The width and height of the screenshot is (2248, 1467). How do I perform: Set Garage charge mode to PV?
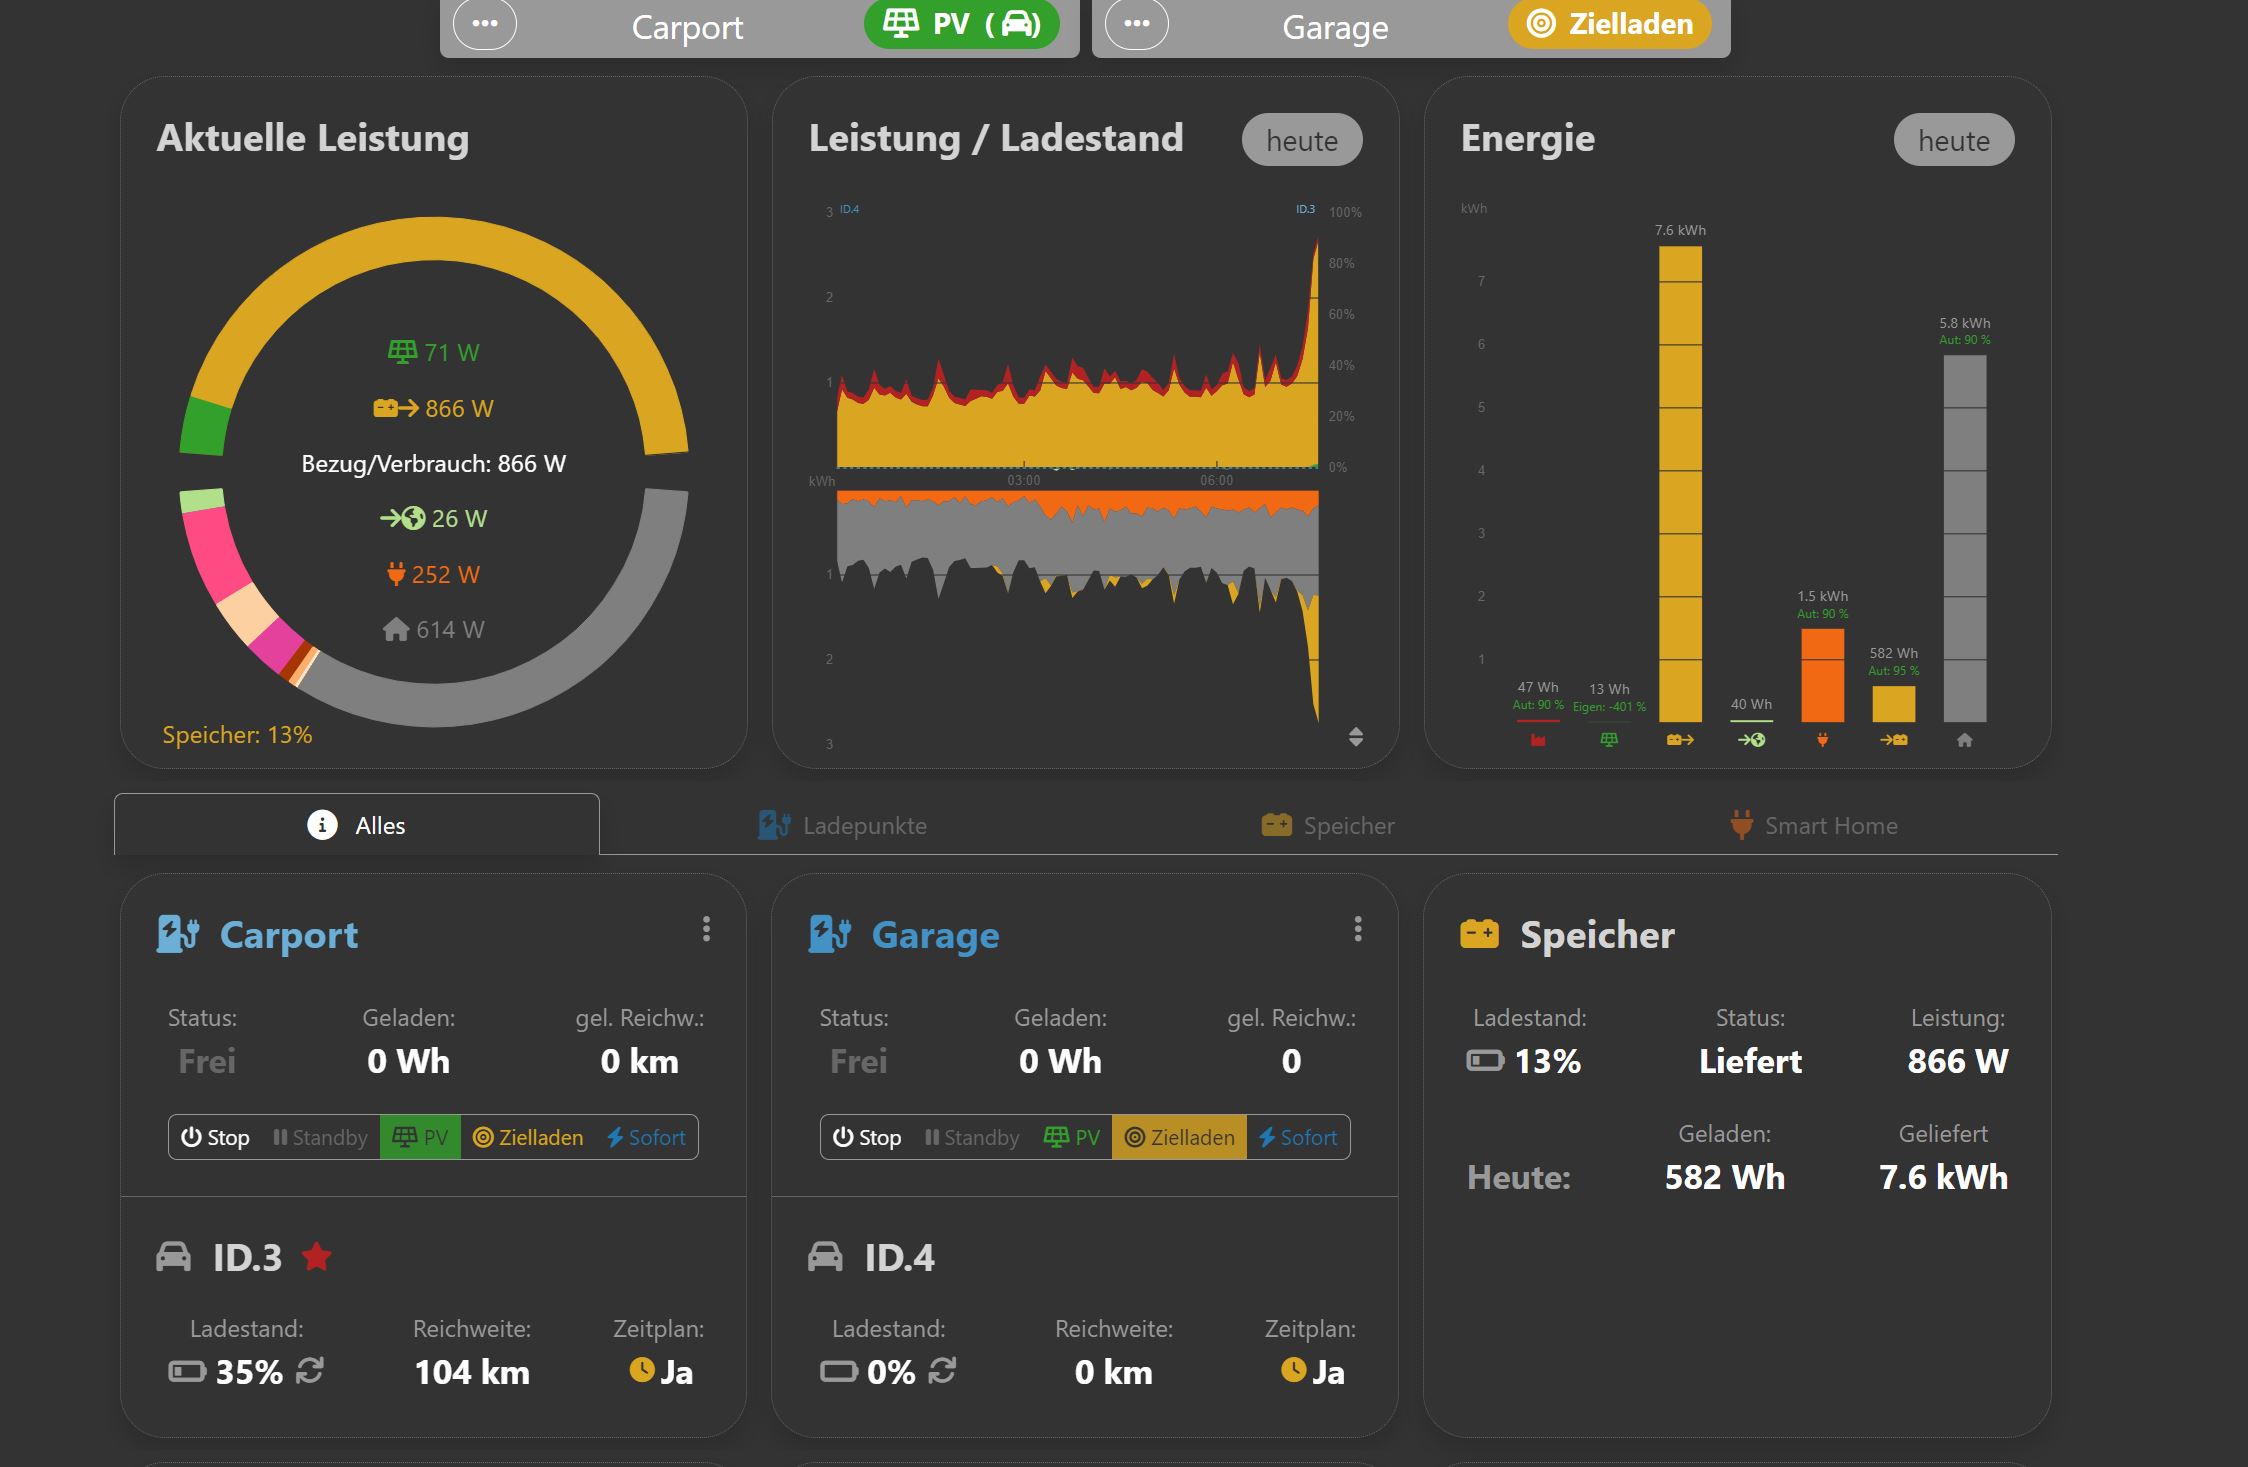pos(1072,1137)
